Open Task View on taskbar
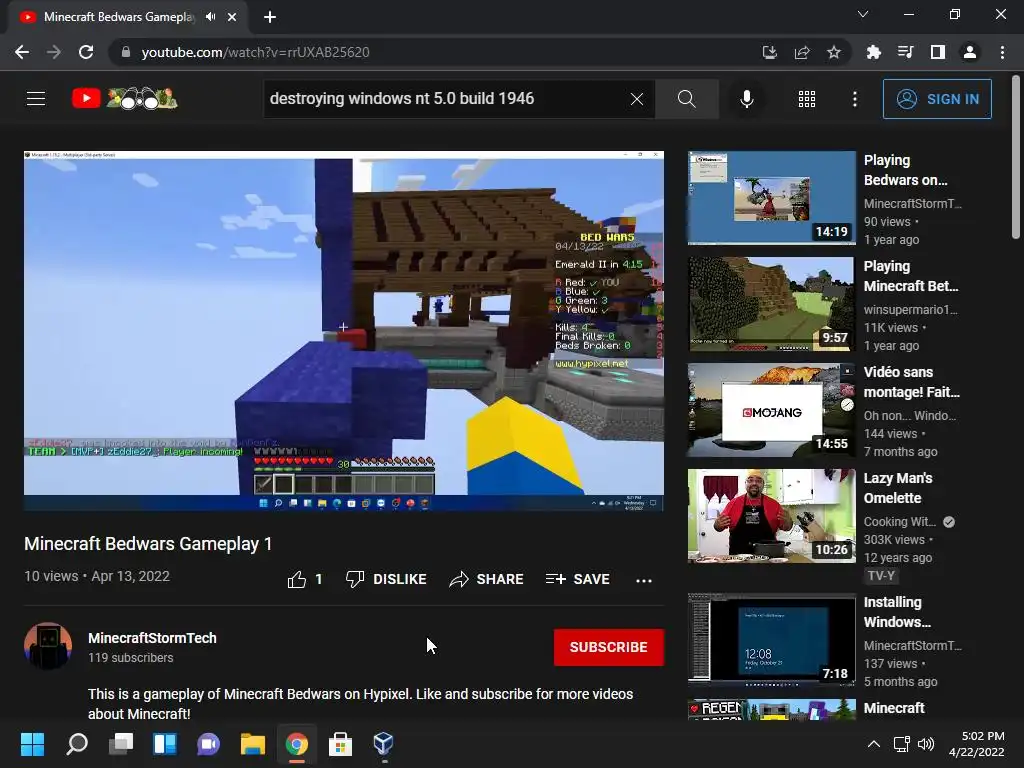 tap(121, 744)
